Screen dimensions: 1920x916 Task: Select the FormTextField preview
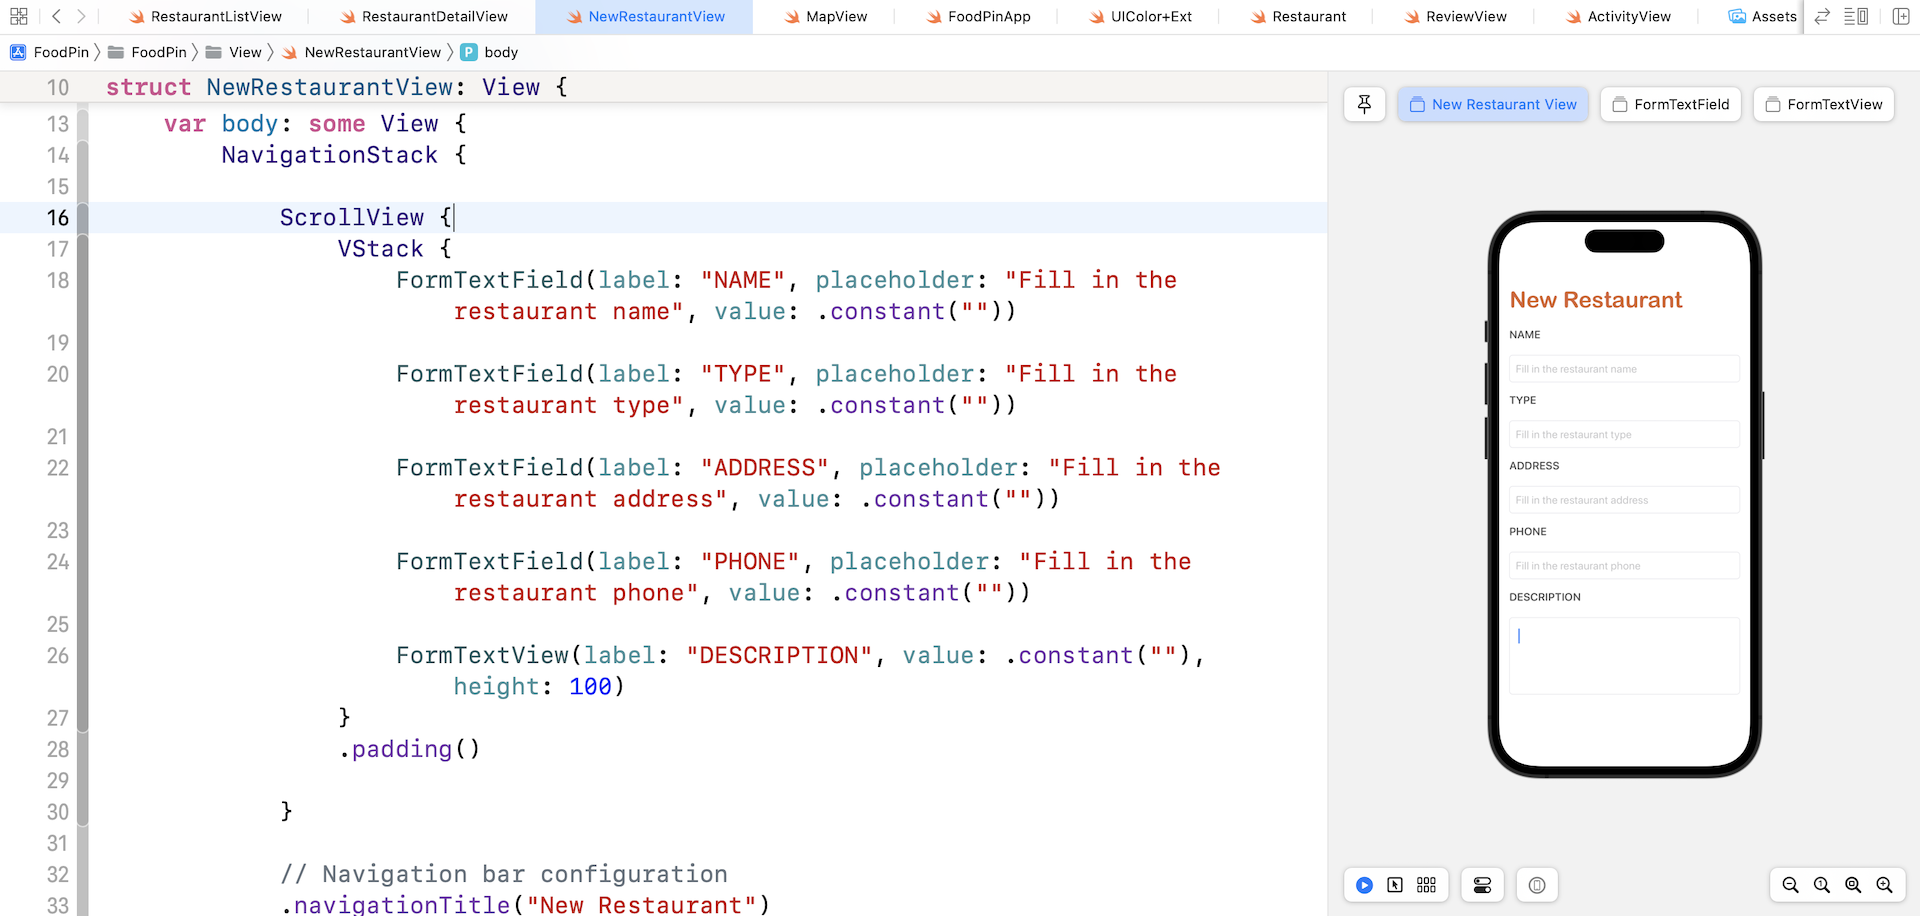pos(1671,104)
